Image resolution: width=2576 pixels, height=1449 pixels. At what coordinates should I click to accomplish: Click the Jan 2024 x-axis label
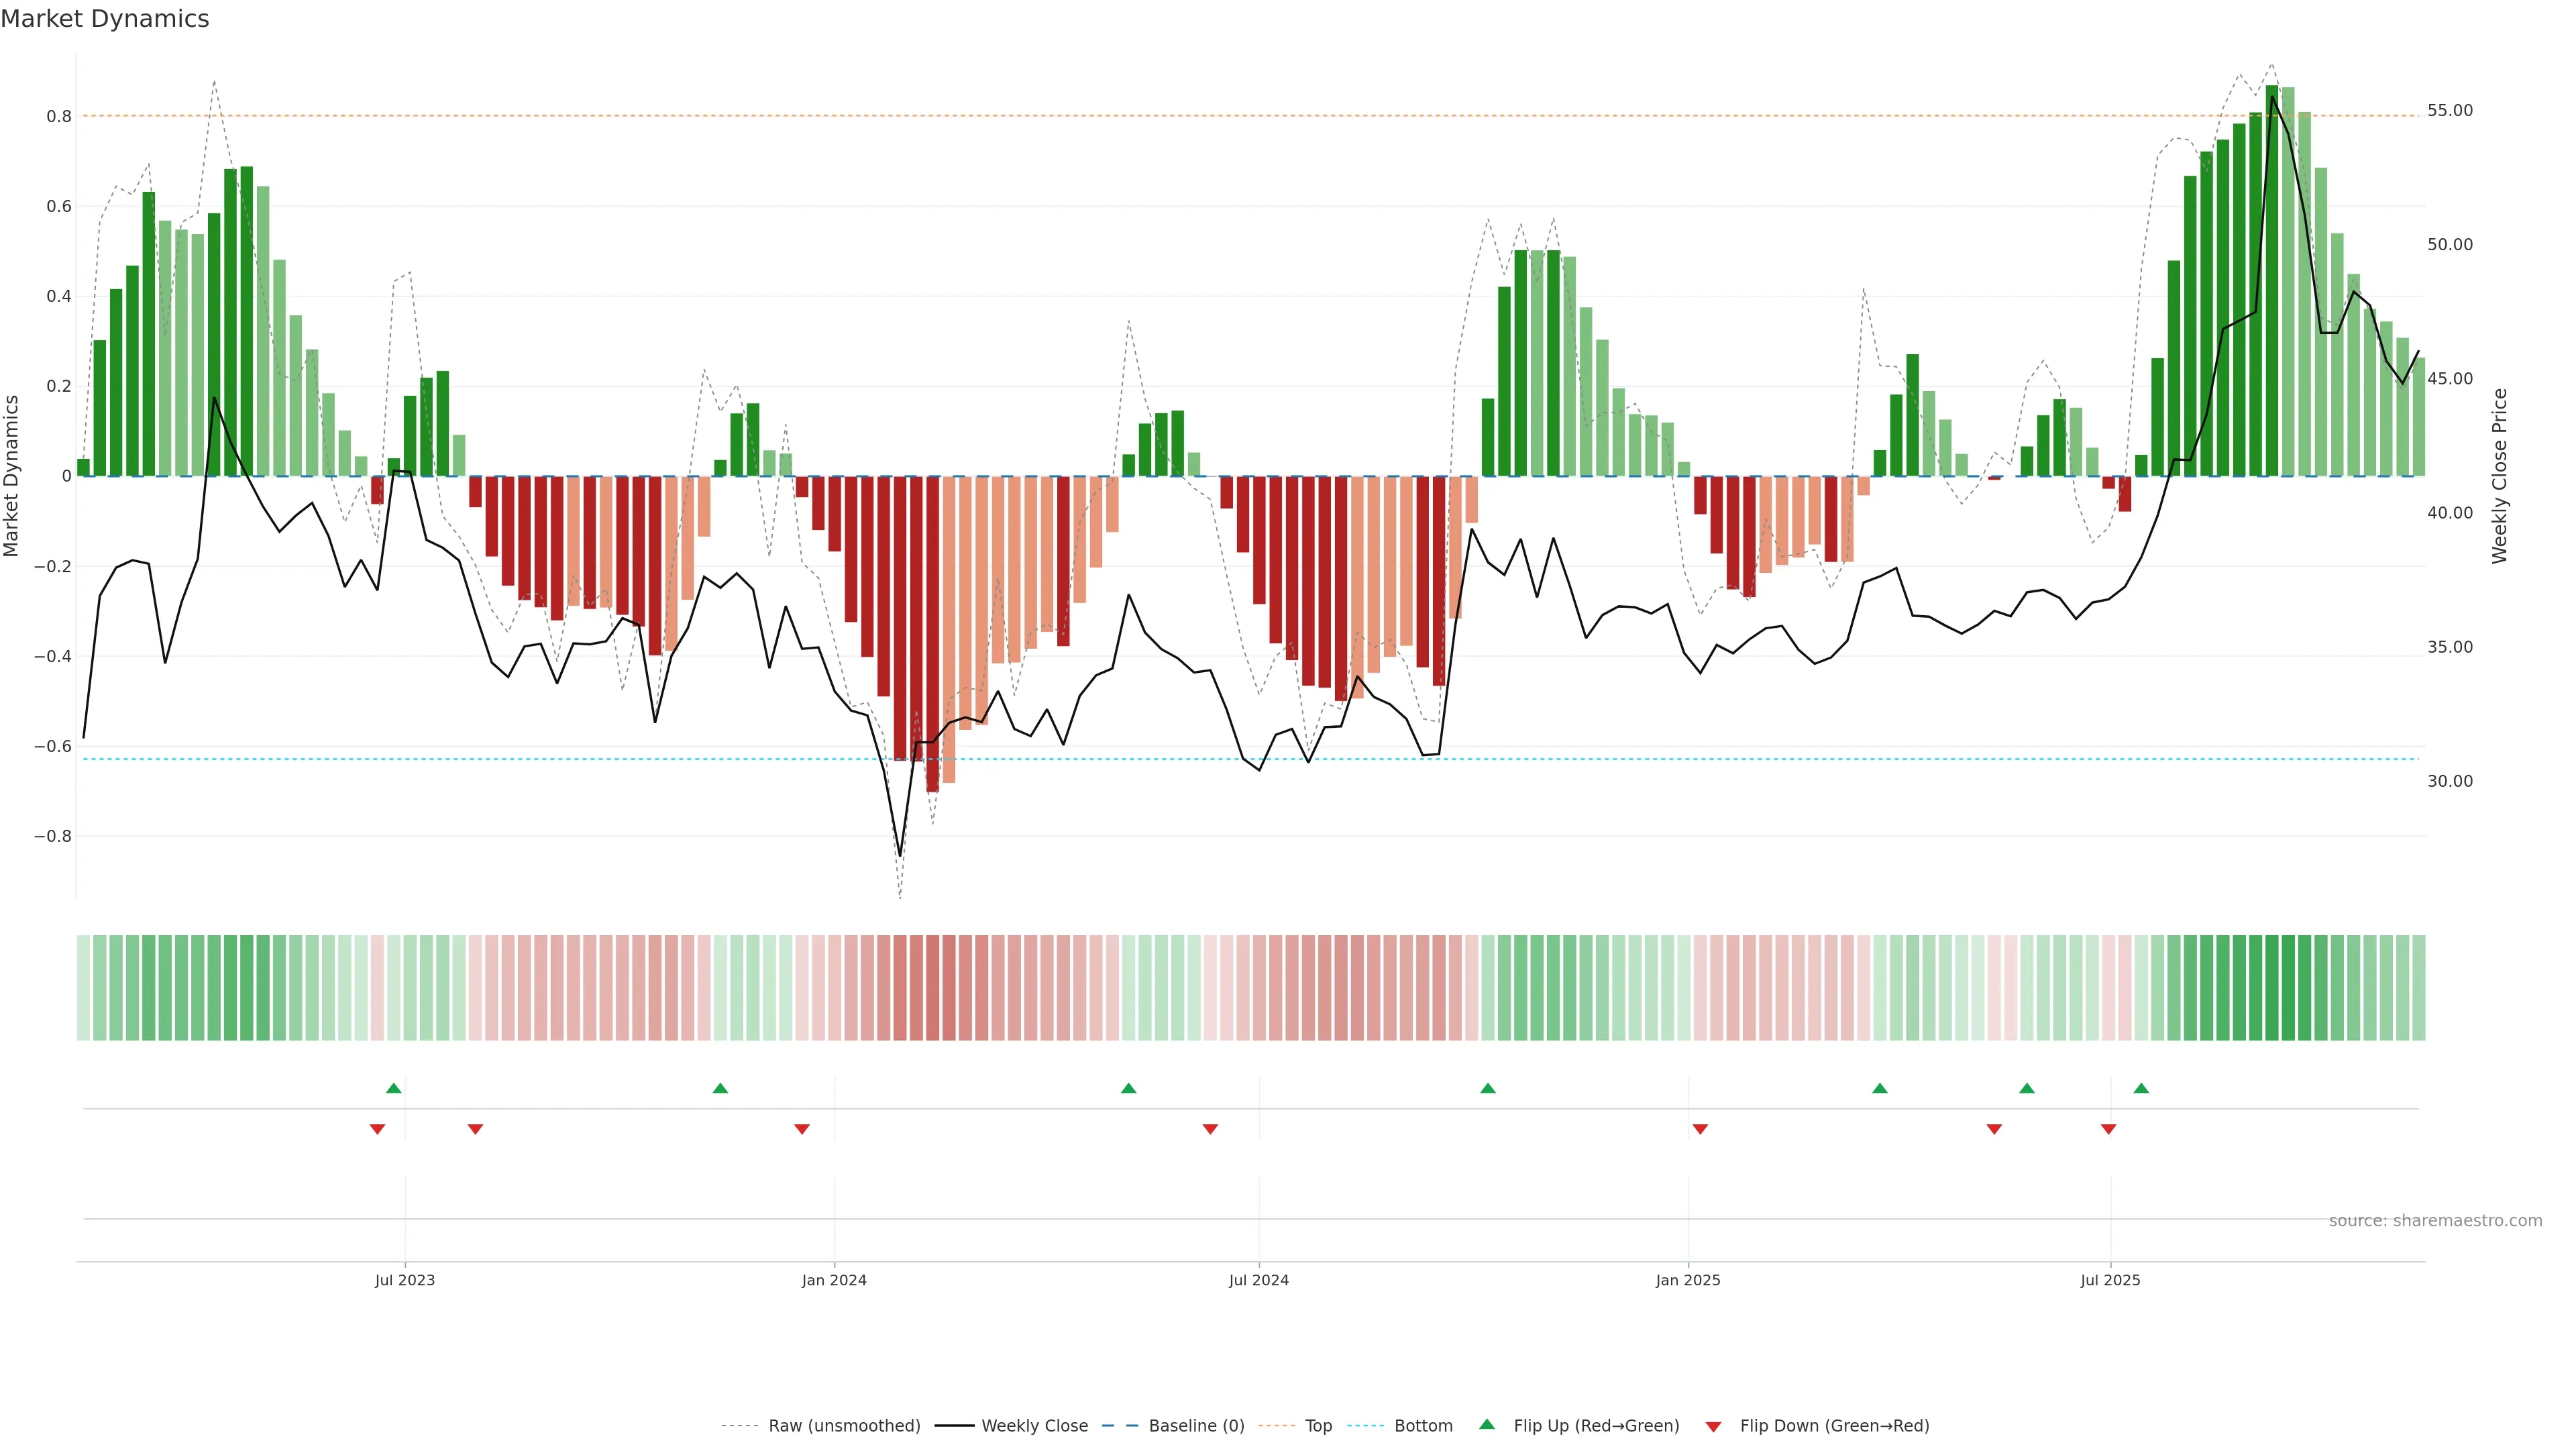[x=834, y=1280]
